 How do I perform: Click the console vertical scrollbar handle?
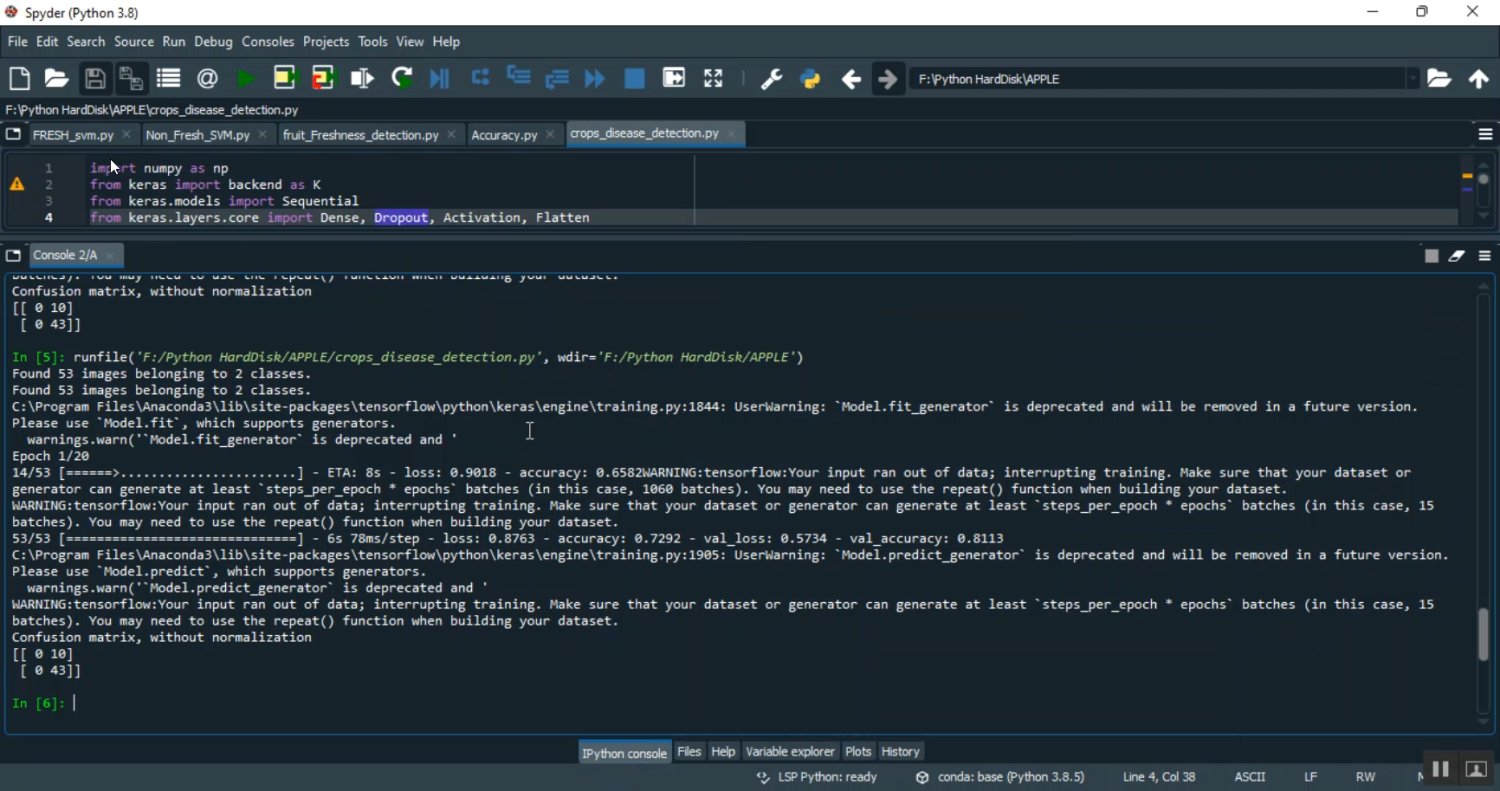point(1483,634)
